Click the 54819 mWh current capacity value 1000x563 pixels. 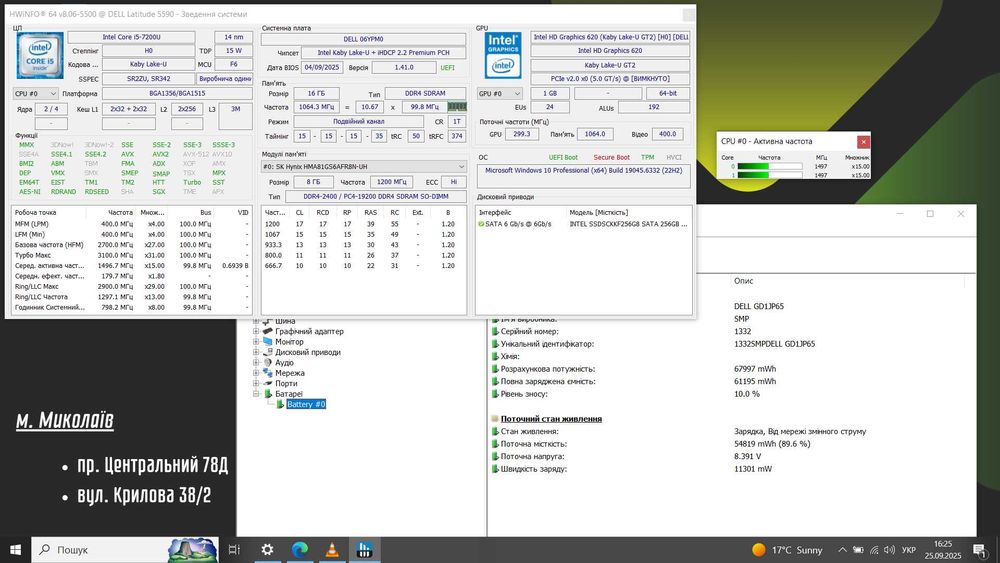tap(772, 444)
